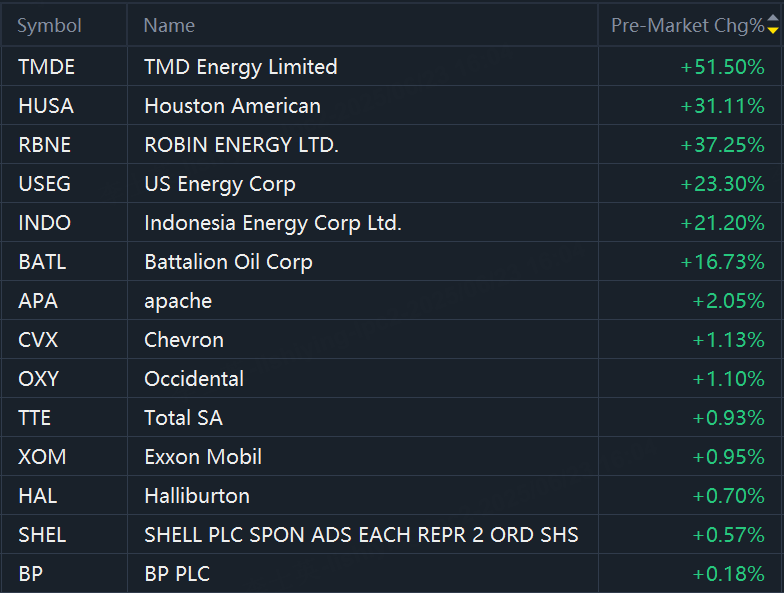
Task: Select the Houston American row name
Action: pos(232,106)
